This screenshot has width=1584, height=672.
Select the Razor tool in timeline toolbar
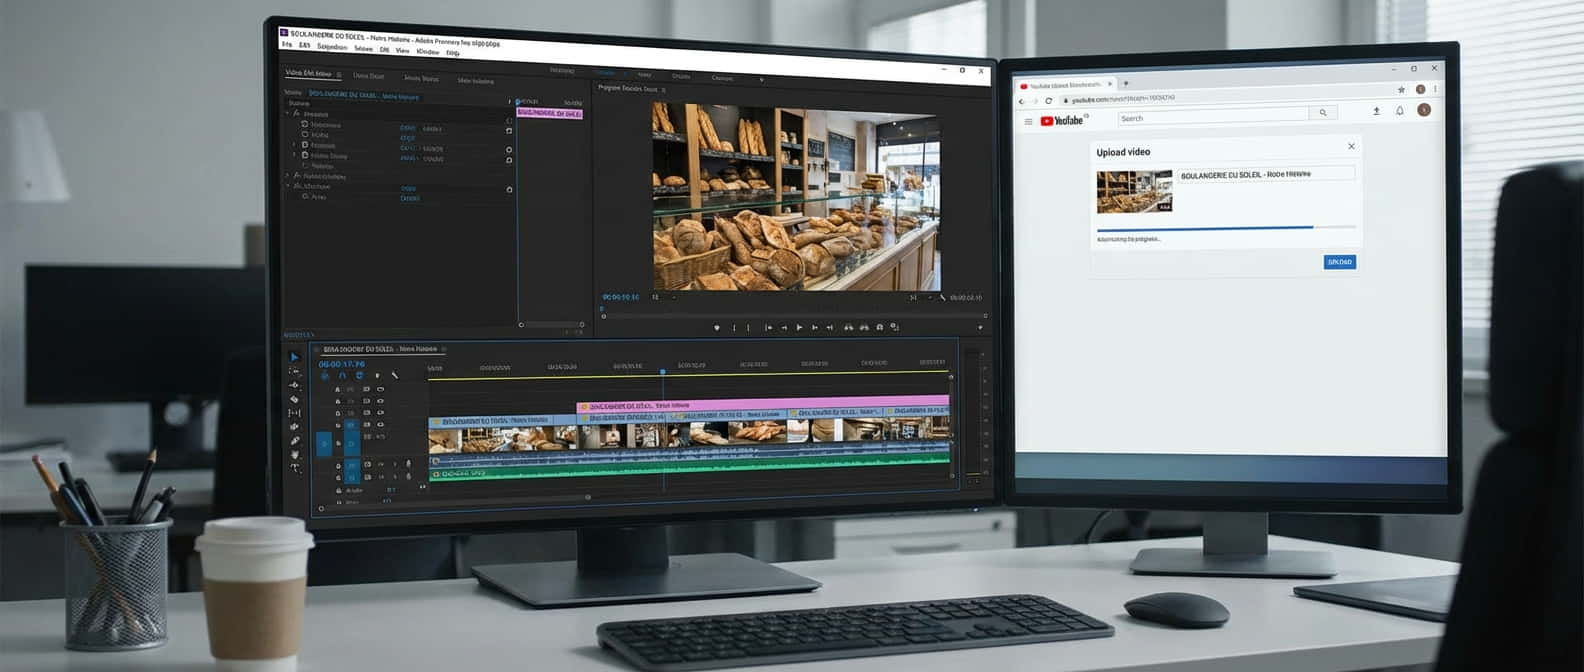pos(294,399)
